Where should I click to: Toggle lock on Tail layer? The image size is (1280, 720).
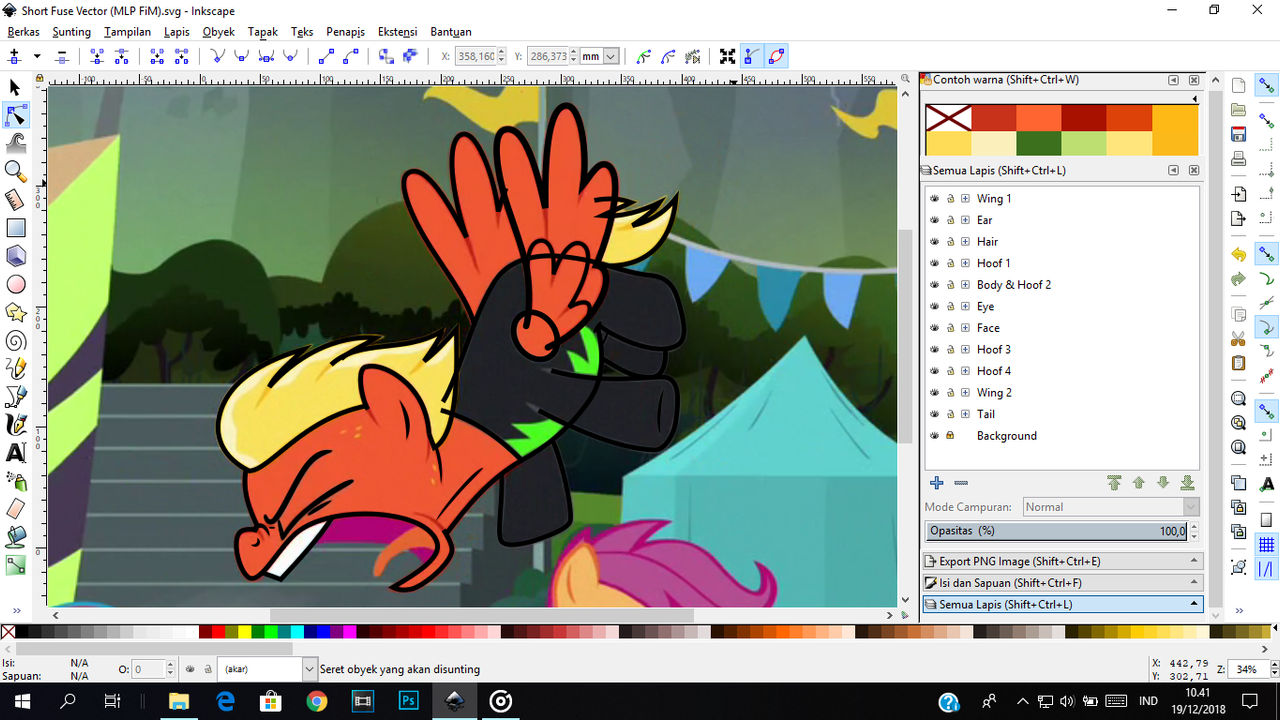(x=950, y=414)
